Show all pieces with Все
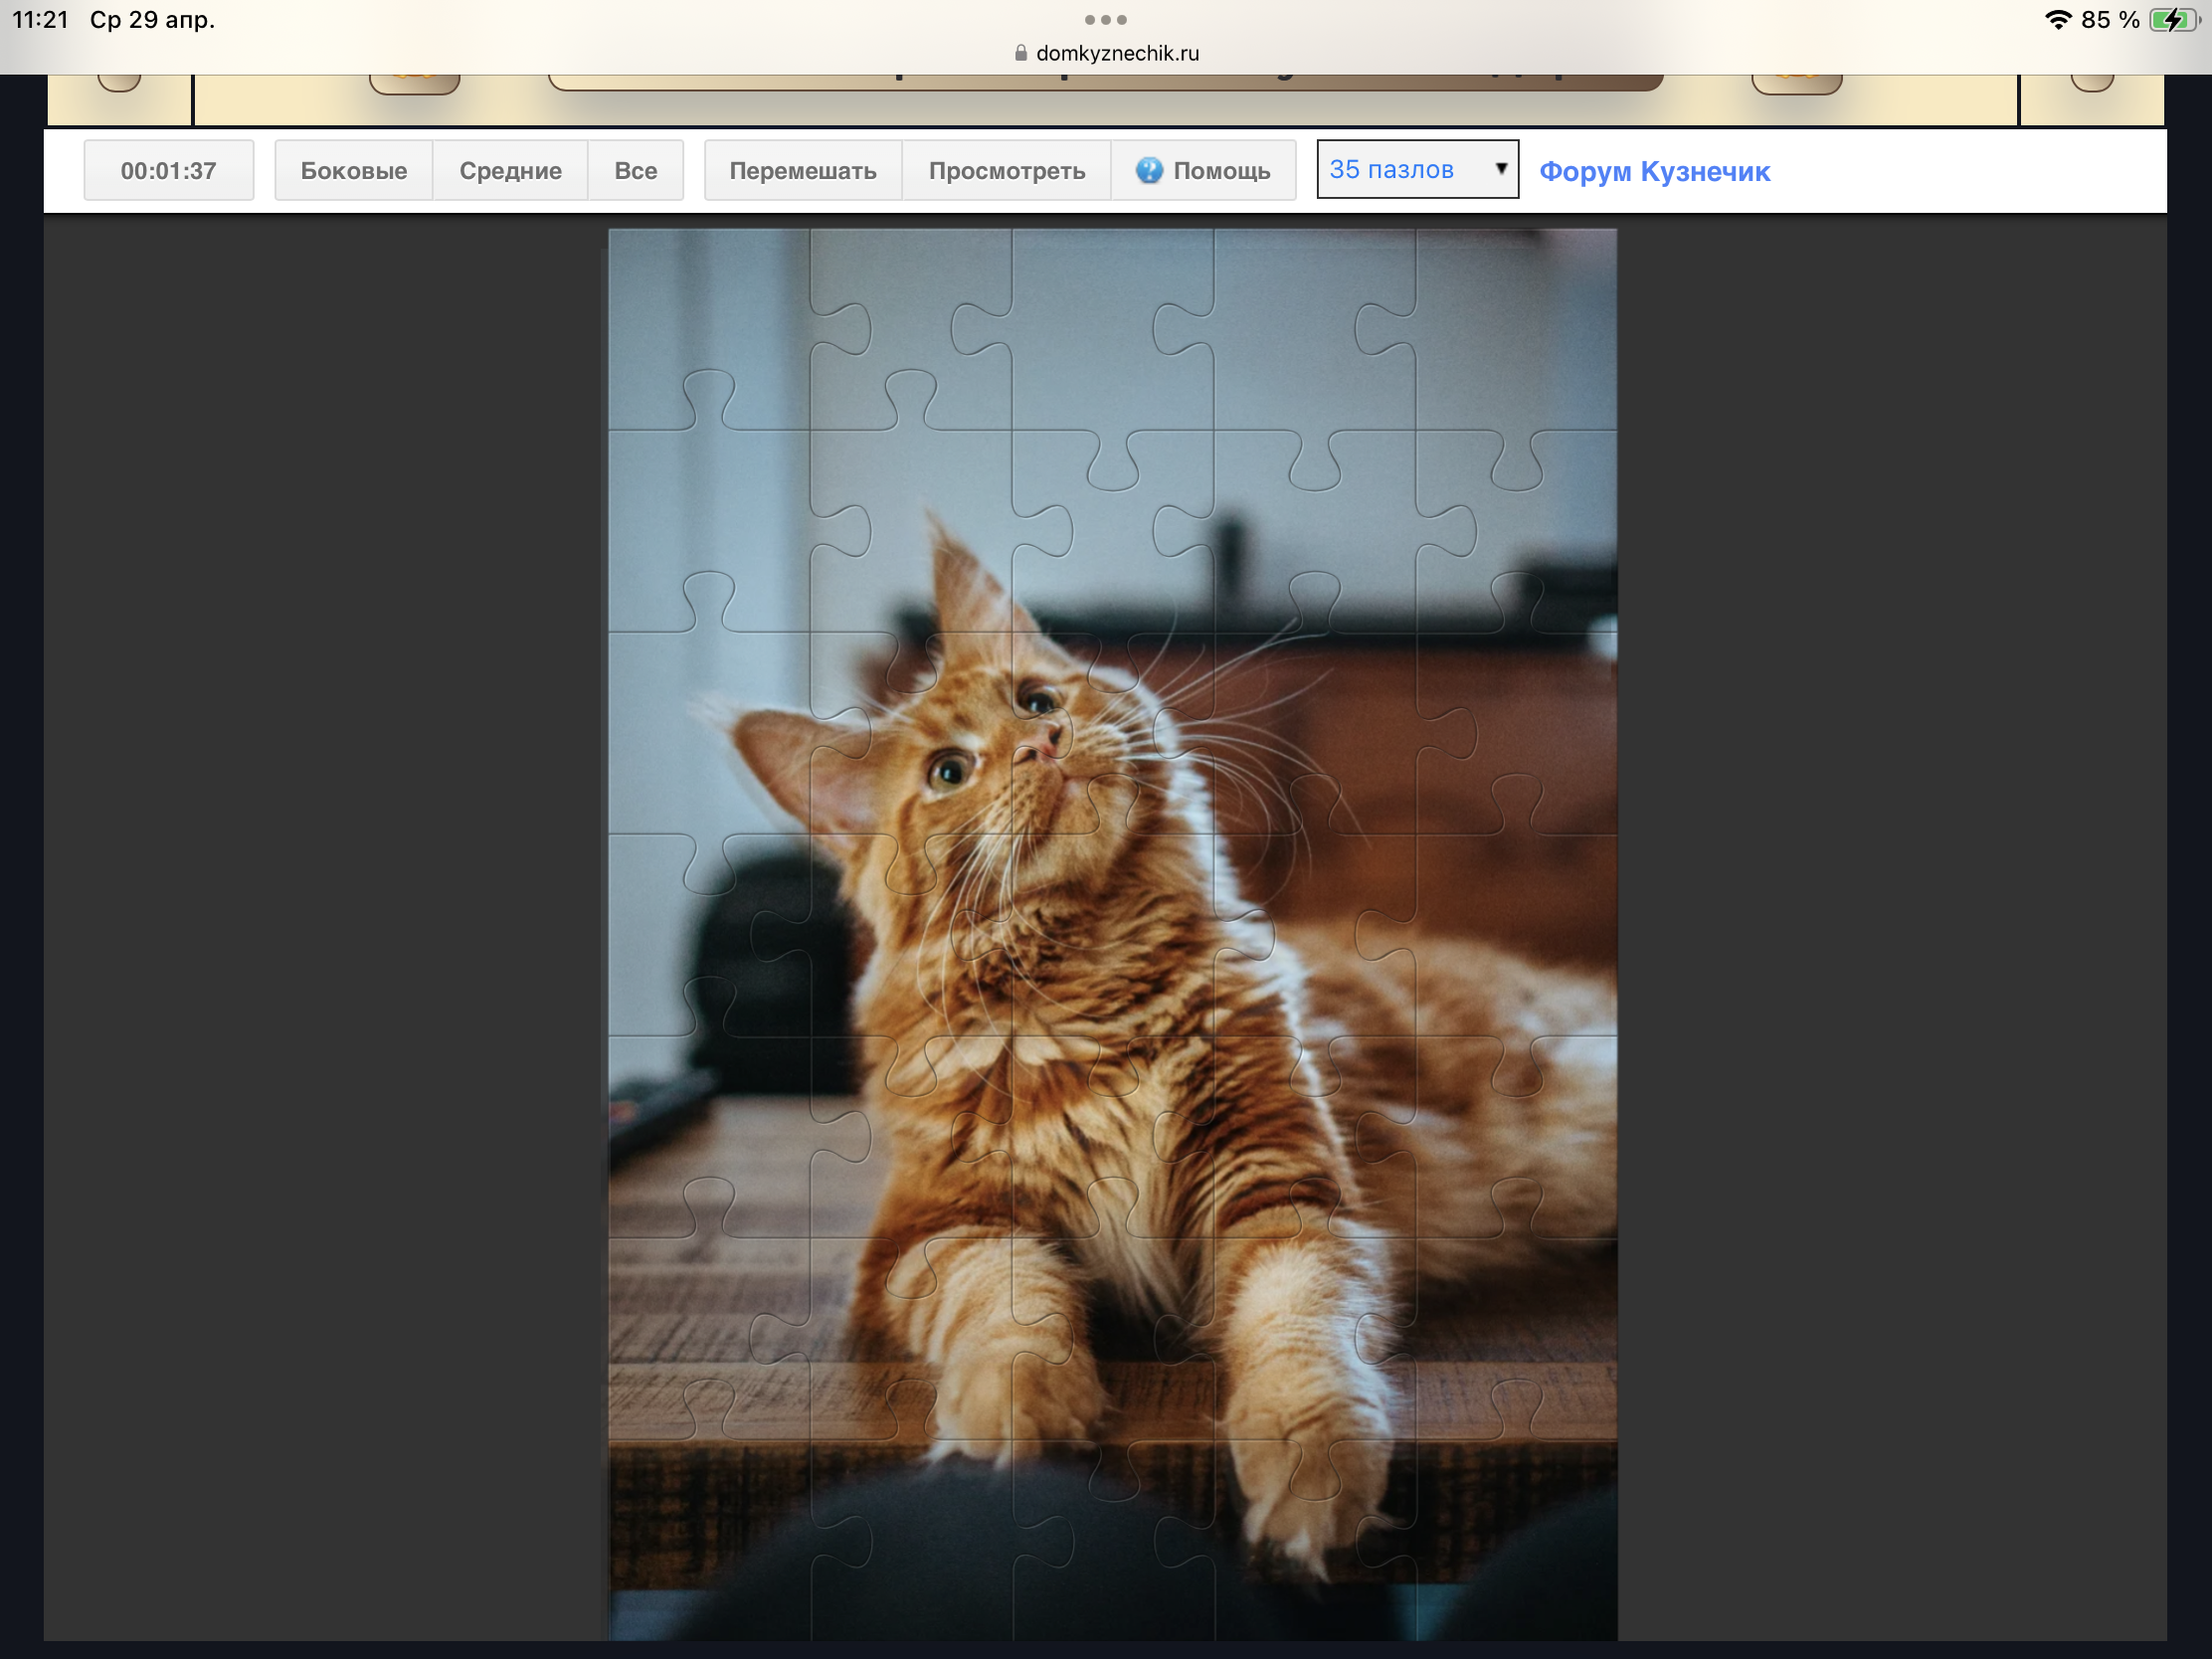Image resolution: width=2212 pixels, height=1659 pixels. (x=635, y=171)
